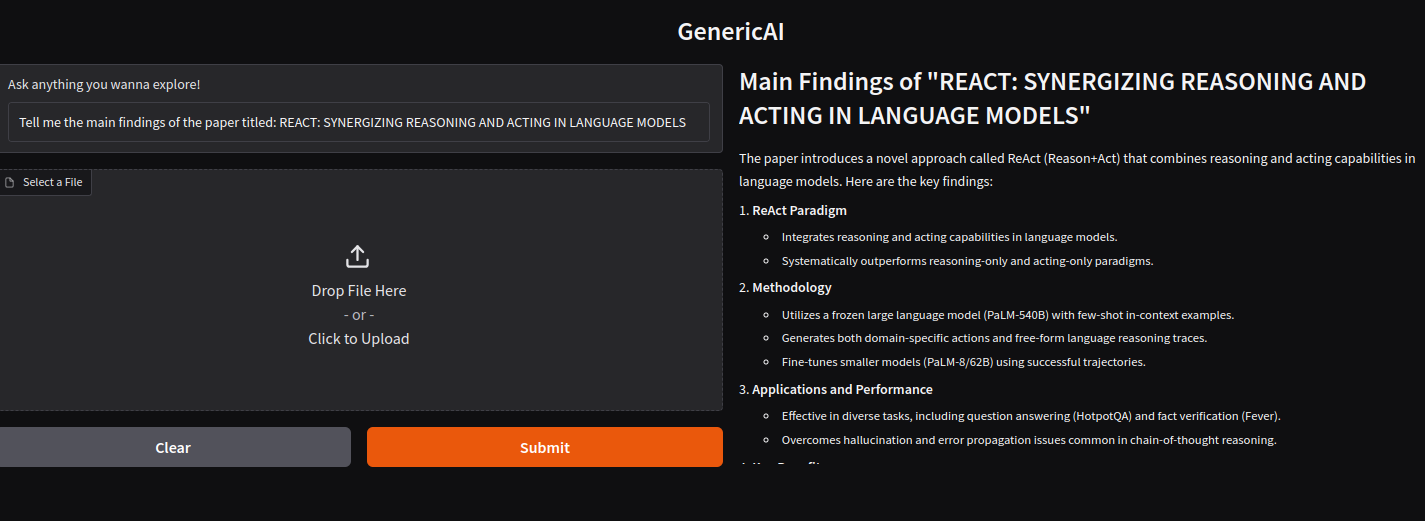Click the GenericAI page title
The image size is (1425, 521).
730,31
